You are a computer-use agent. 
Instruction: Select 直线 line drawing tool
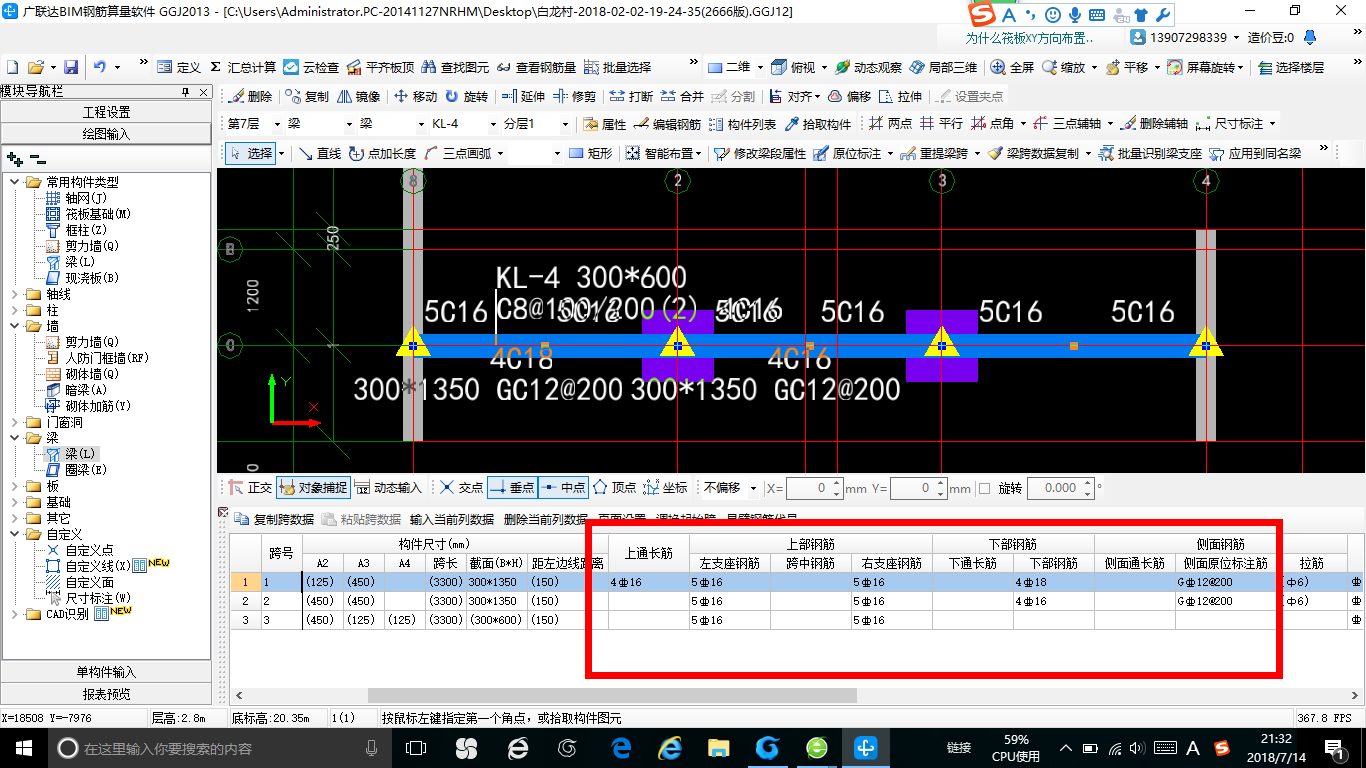[319, 153]
